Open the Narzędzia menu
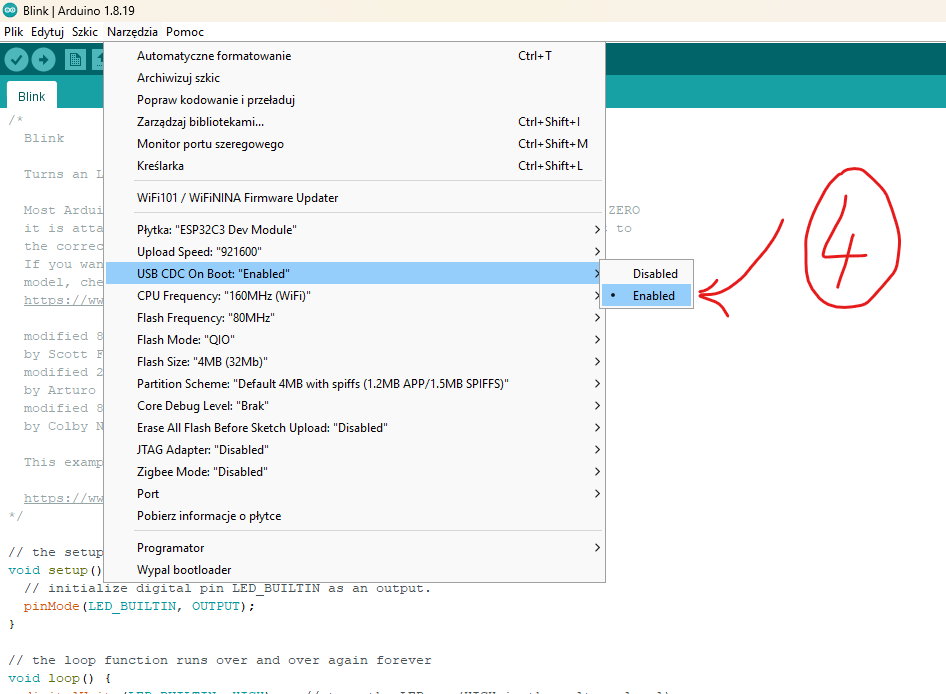946x694 pixels. (132, 32)
